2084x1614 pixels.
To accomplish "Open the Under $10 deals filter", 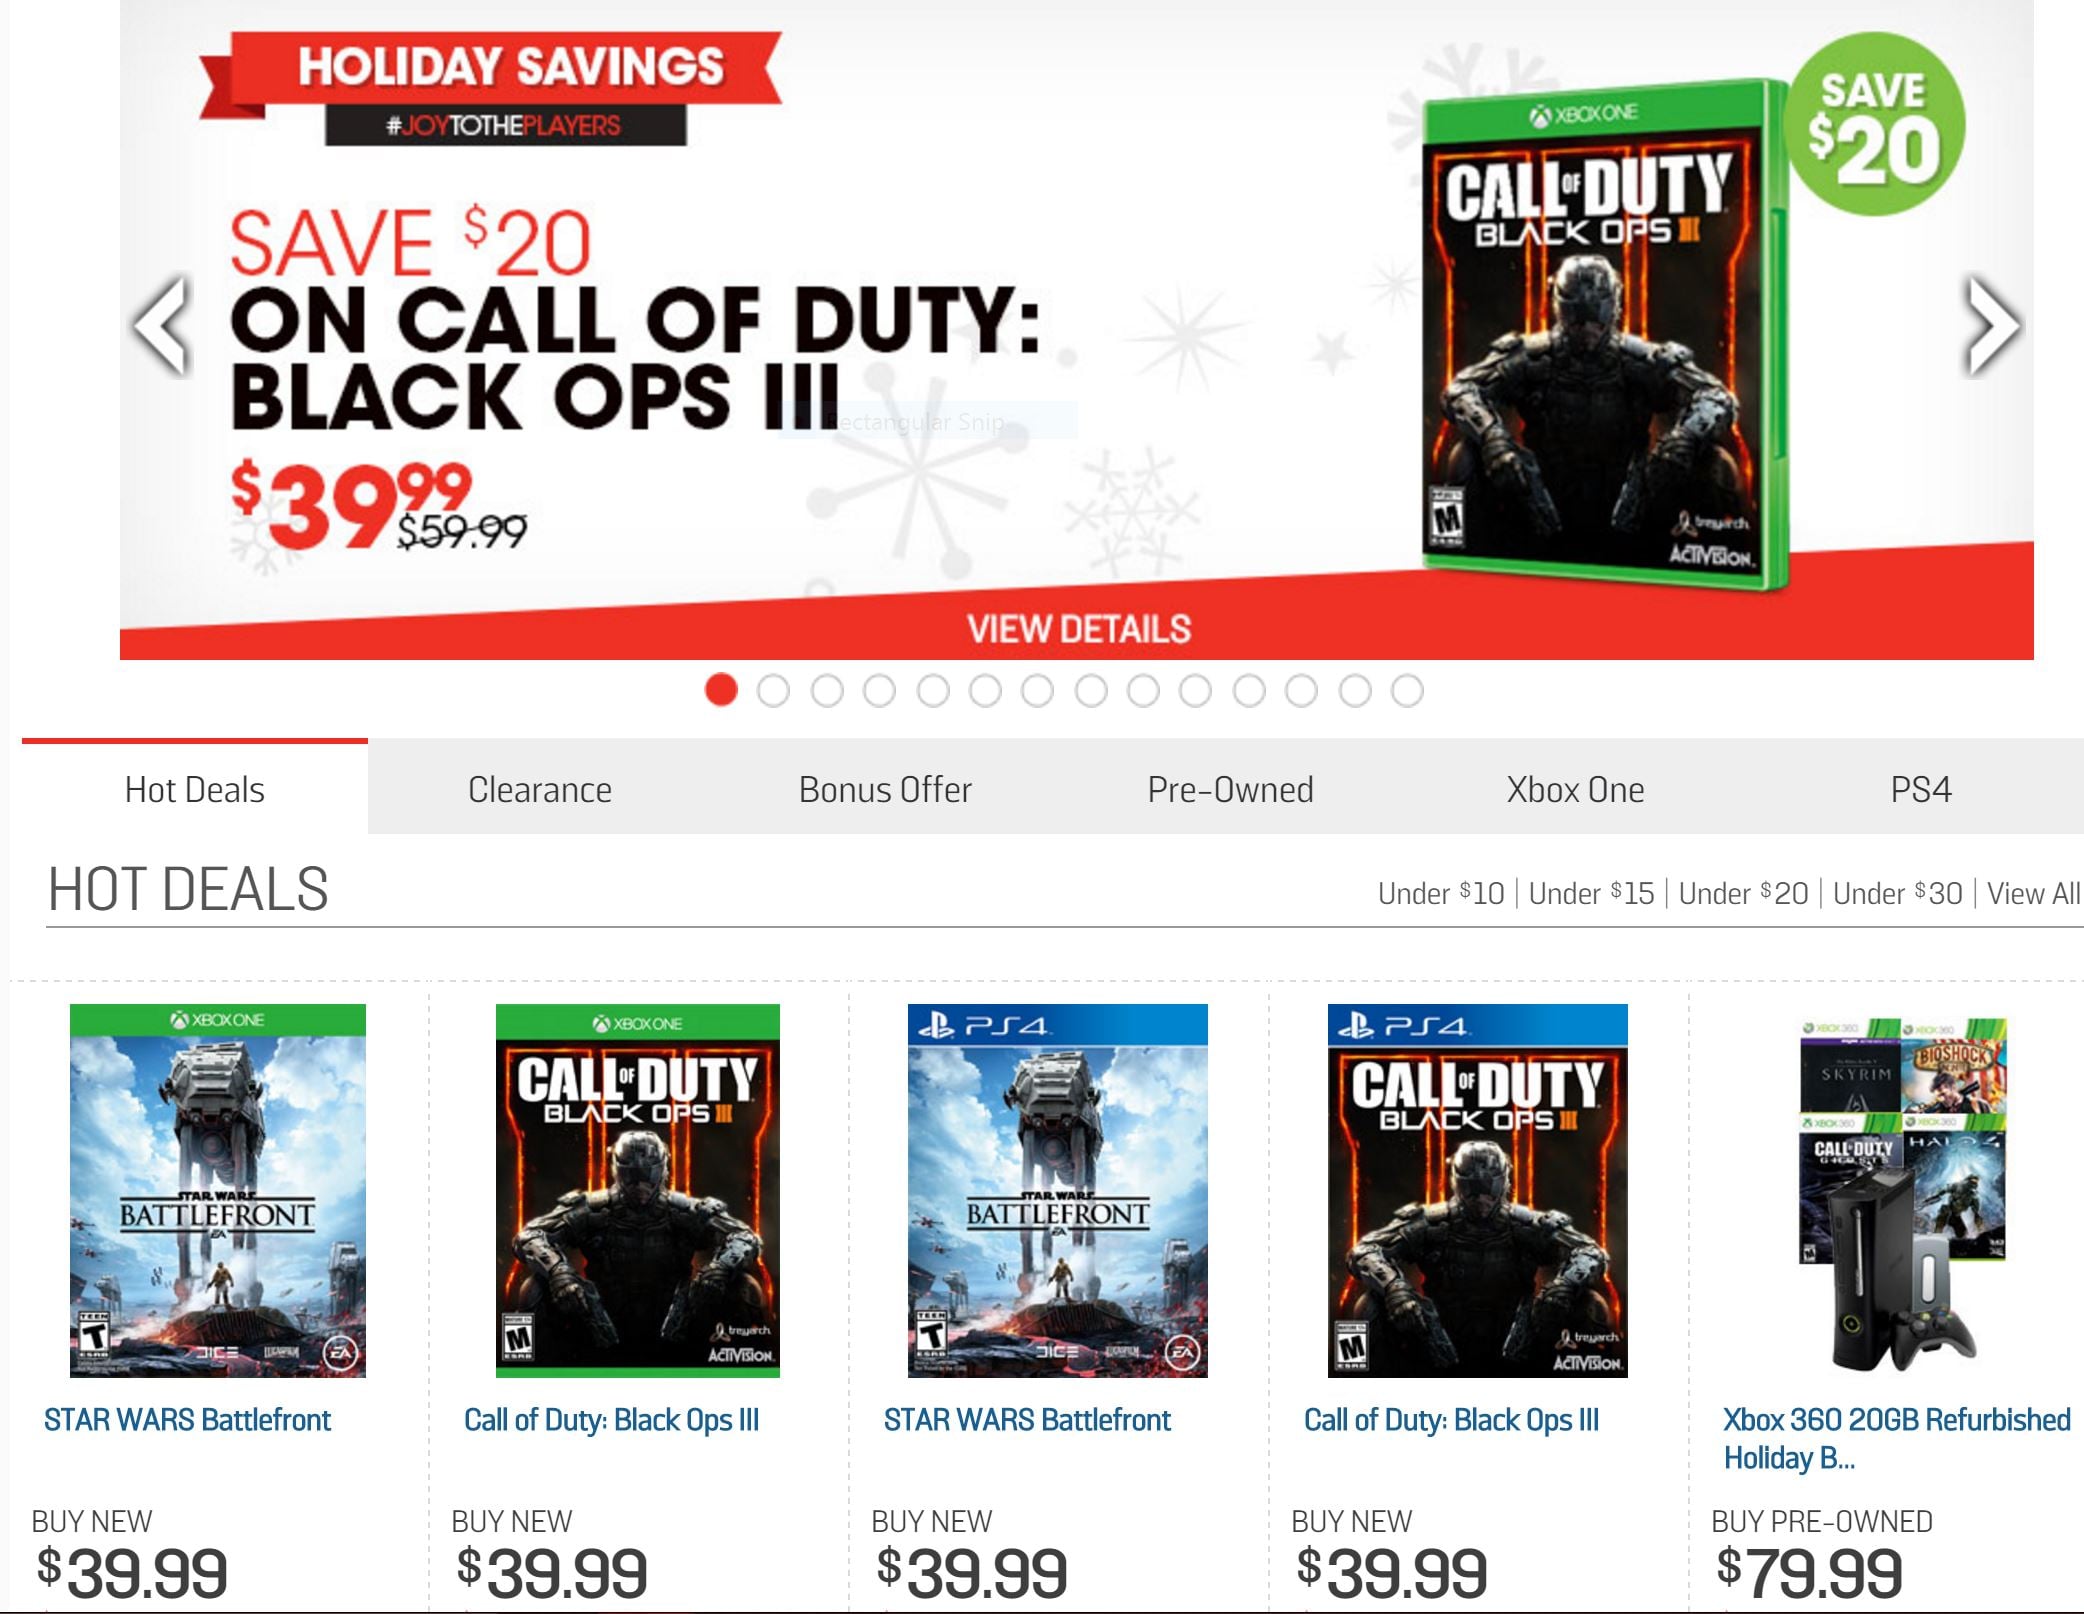I will tap(1447, 893).
